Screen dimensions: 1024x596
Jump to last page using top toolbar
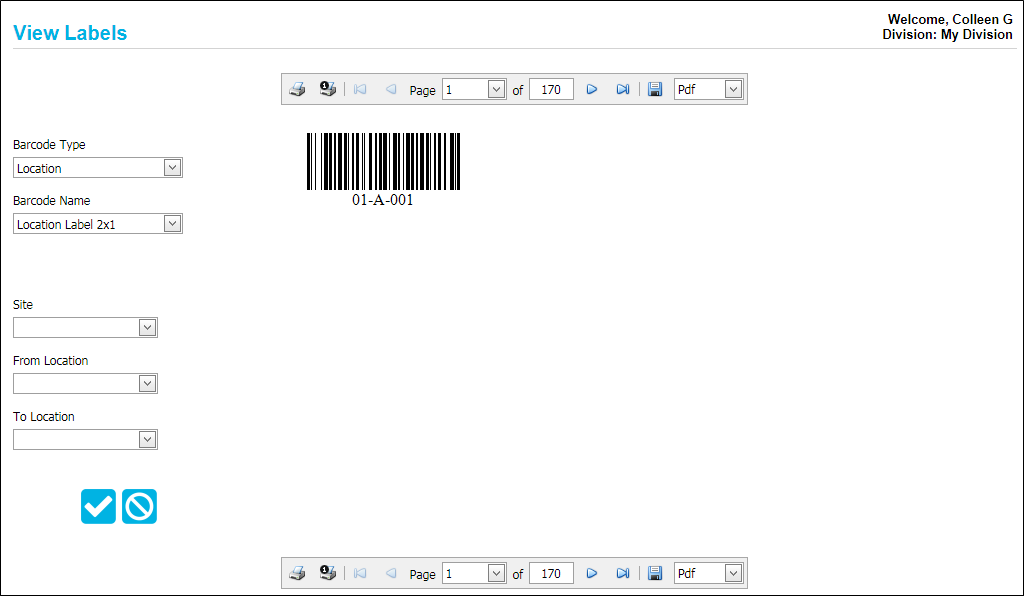pyautogui.click(x=622, y=89)
